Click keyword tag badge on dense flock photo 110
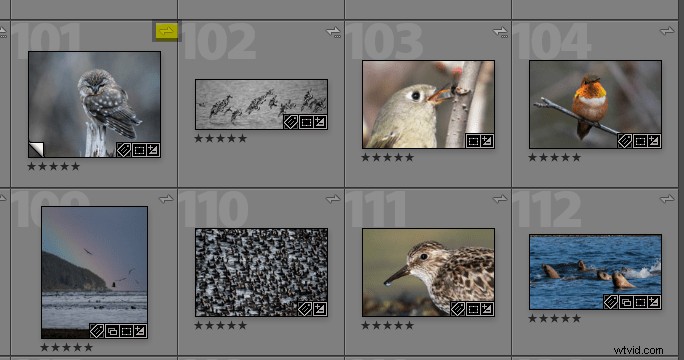 point(304,309)
